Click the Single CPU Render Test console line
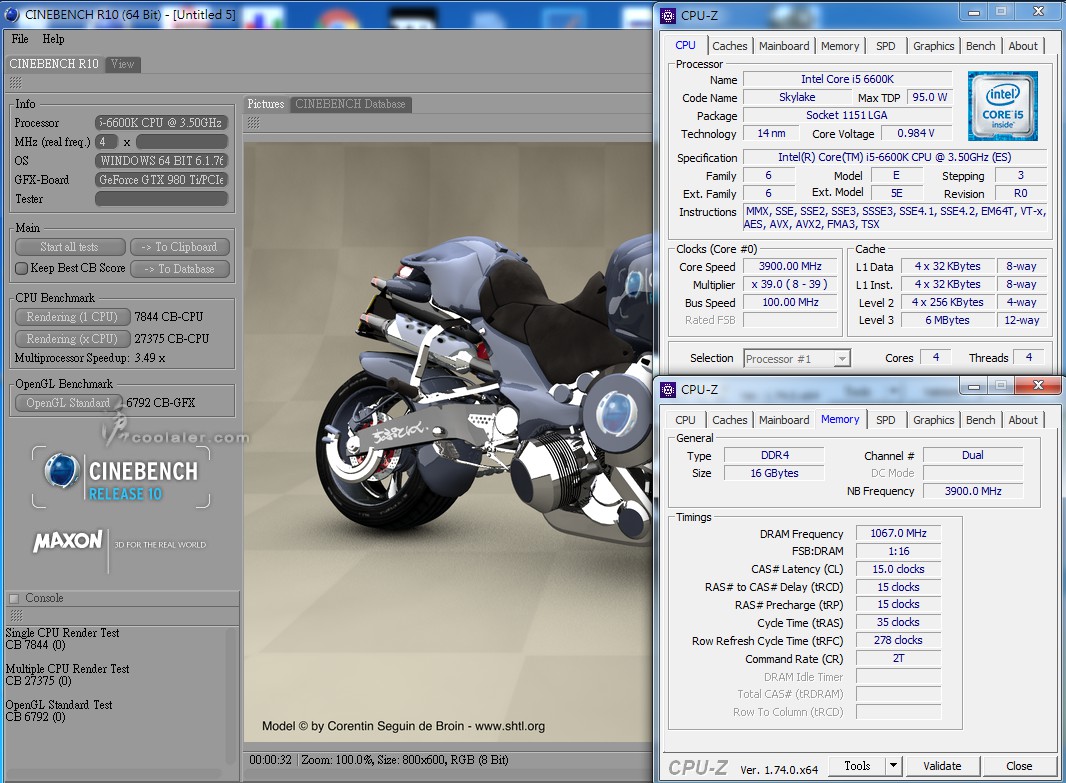 [x=63, y=633]
